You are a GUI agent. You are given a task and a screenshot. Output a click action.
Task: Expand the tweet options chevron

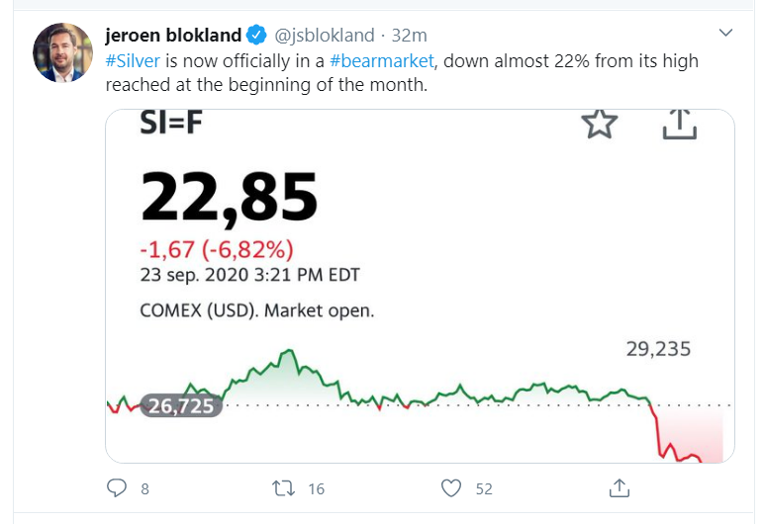coord(727,33)
